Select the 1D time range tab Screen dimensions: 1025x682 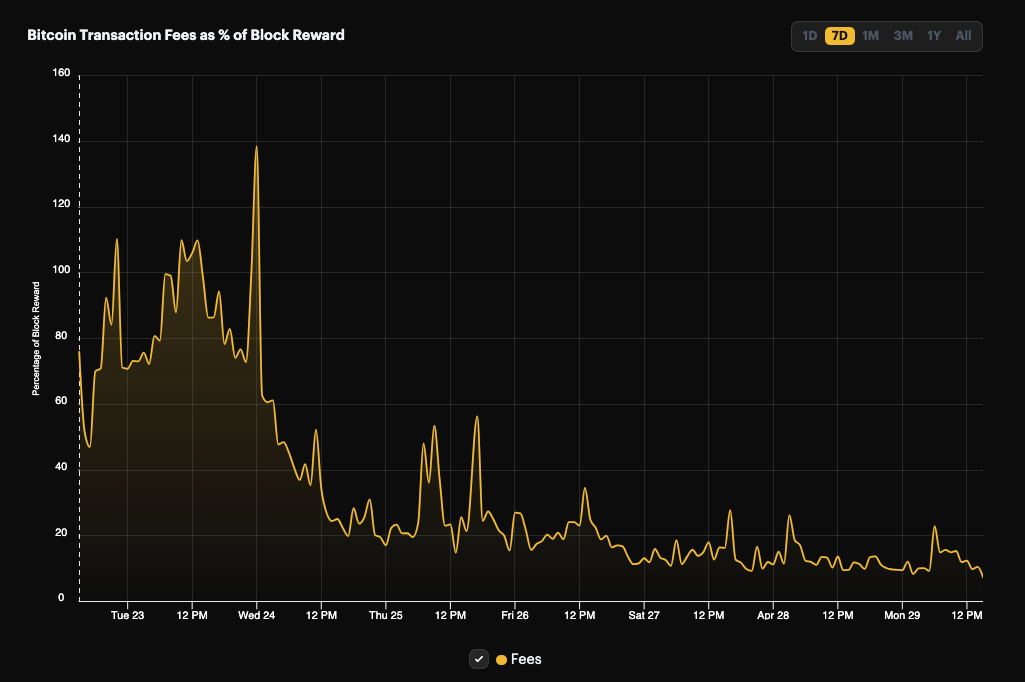pos(809,36)
